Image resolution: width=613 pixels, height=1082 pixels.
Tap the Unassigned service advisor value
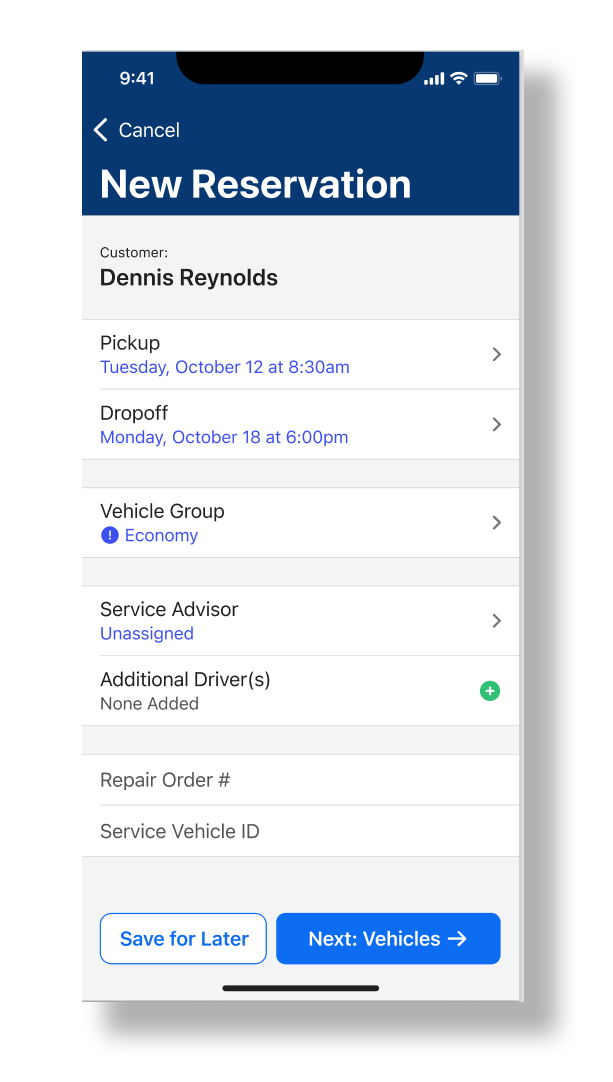(x=147, y=634)
